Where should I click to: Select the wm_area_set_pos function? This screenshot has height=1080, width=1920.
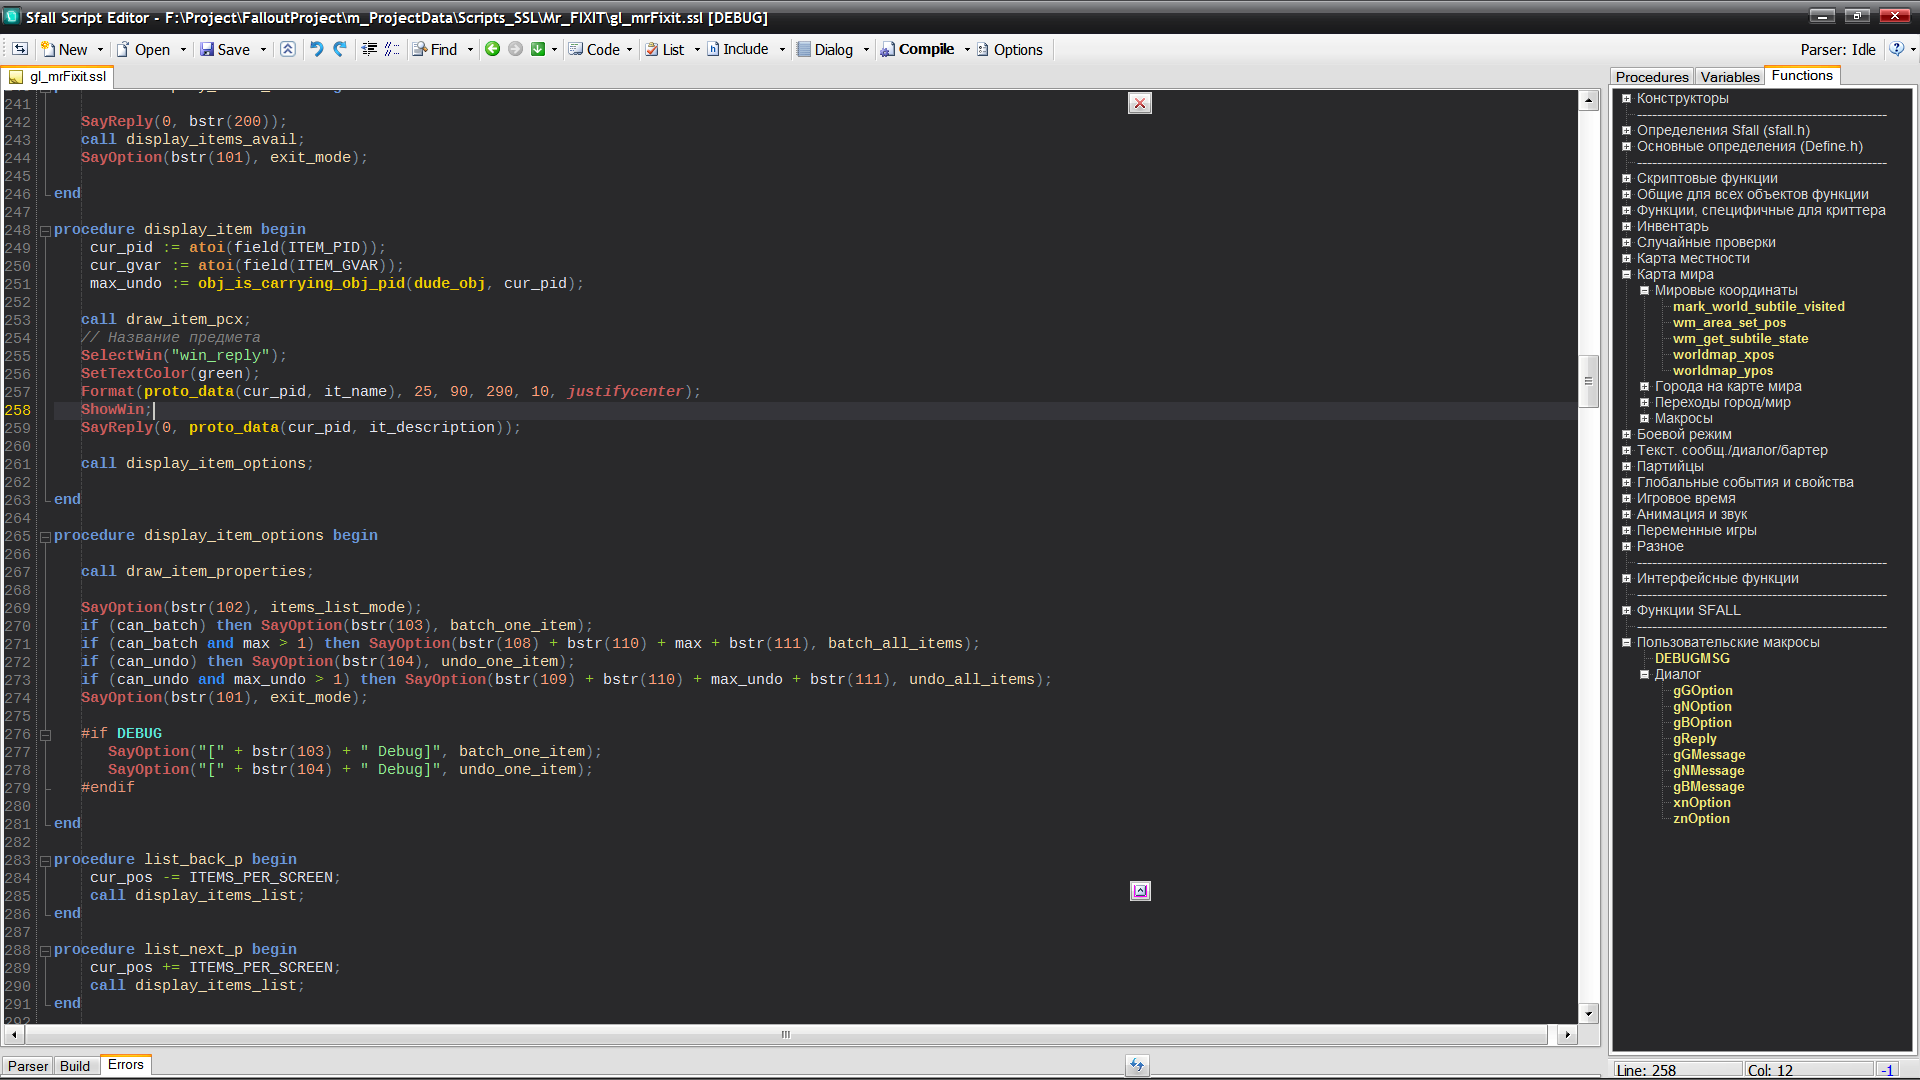coord(1729,322)
